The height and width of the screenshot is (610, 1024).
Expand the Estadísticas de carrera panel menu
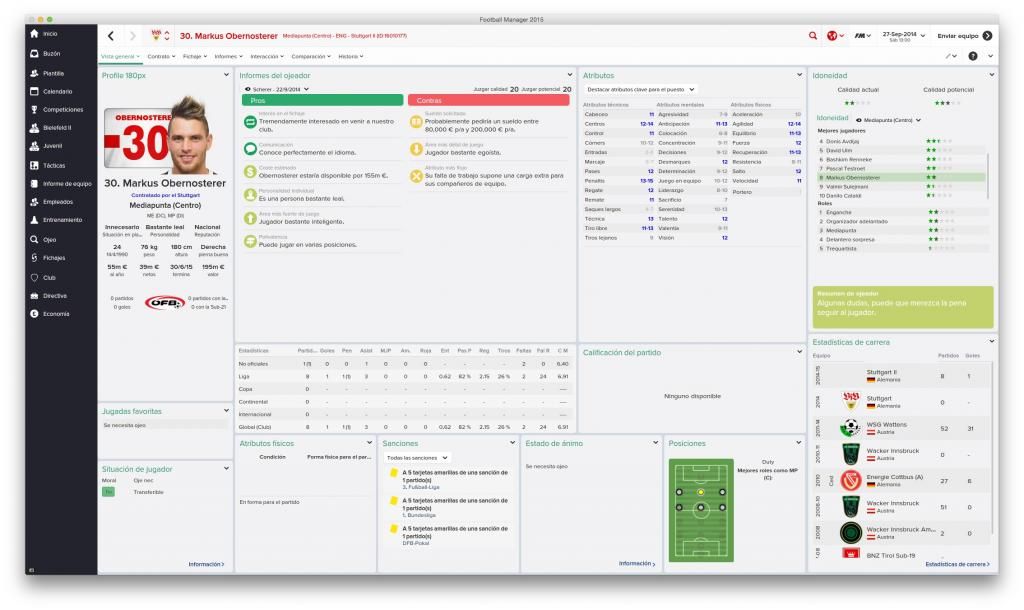click(x=991, y=342)
